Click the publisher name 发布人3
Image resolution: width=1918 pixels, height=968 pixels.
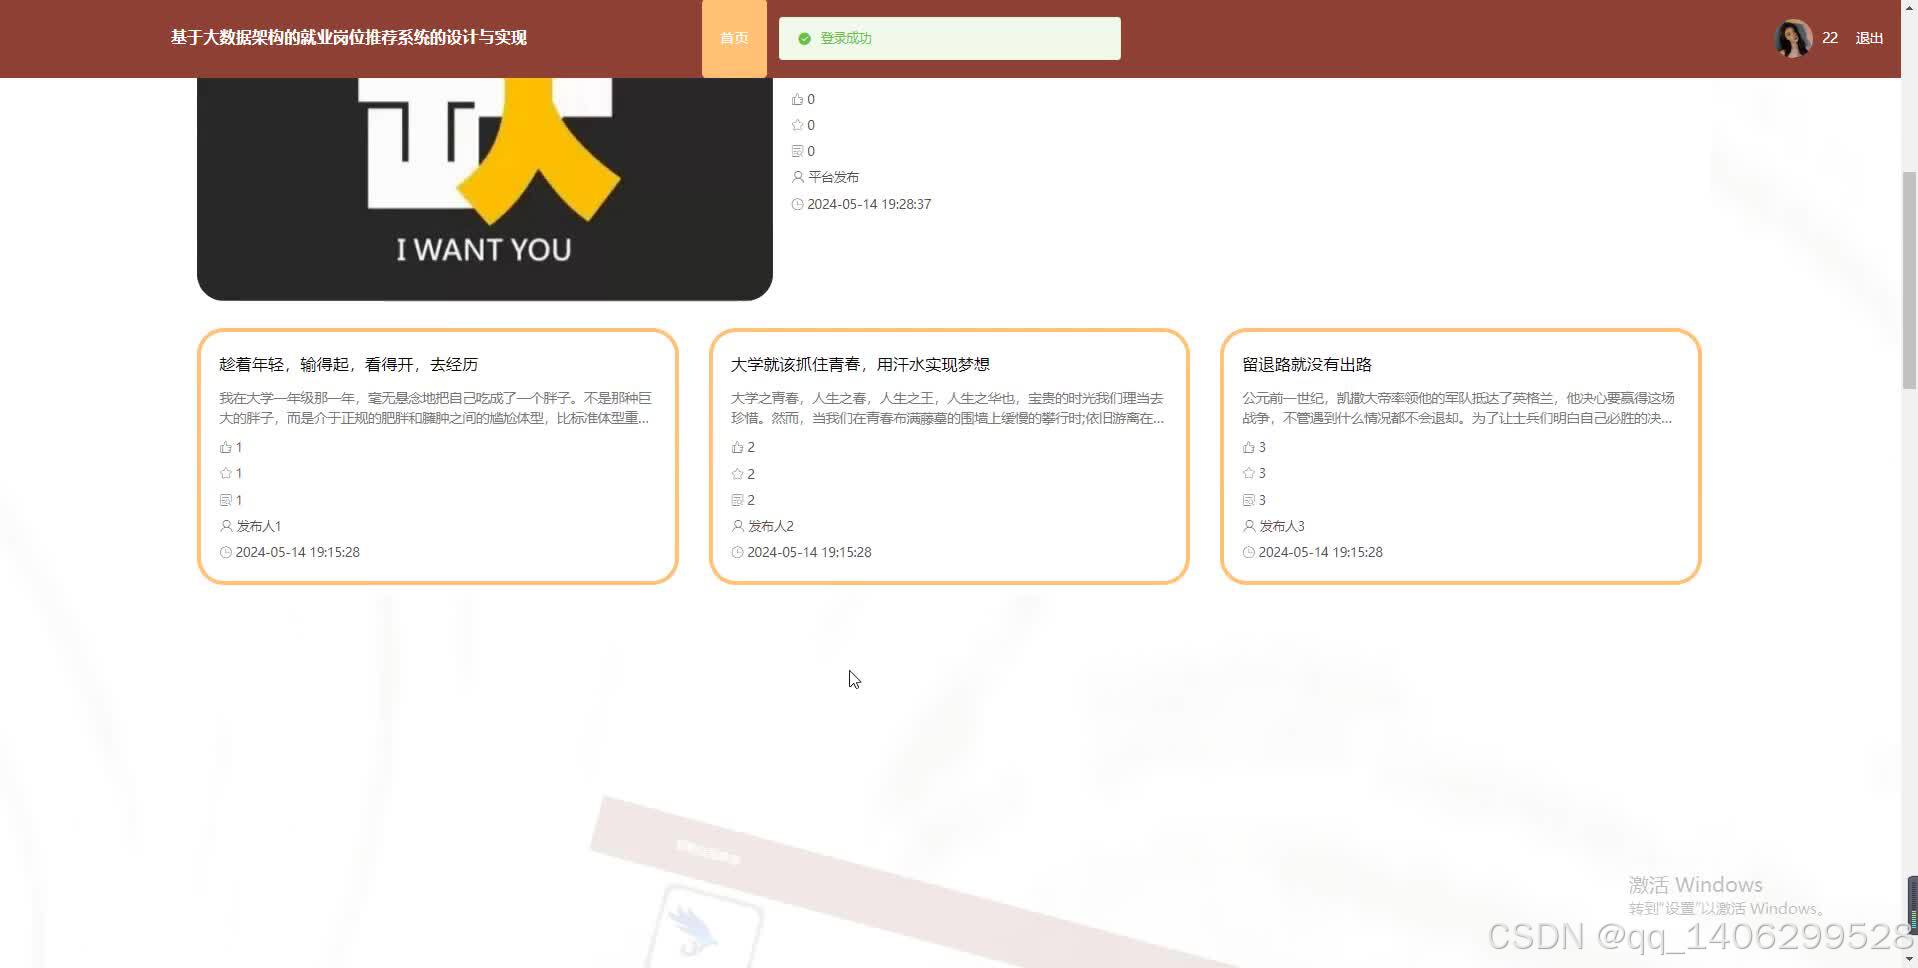(x=1282, y=526)
